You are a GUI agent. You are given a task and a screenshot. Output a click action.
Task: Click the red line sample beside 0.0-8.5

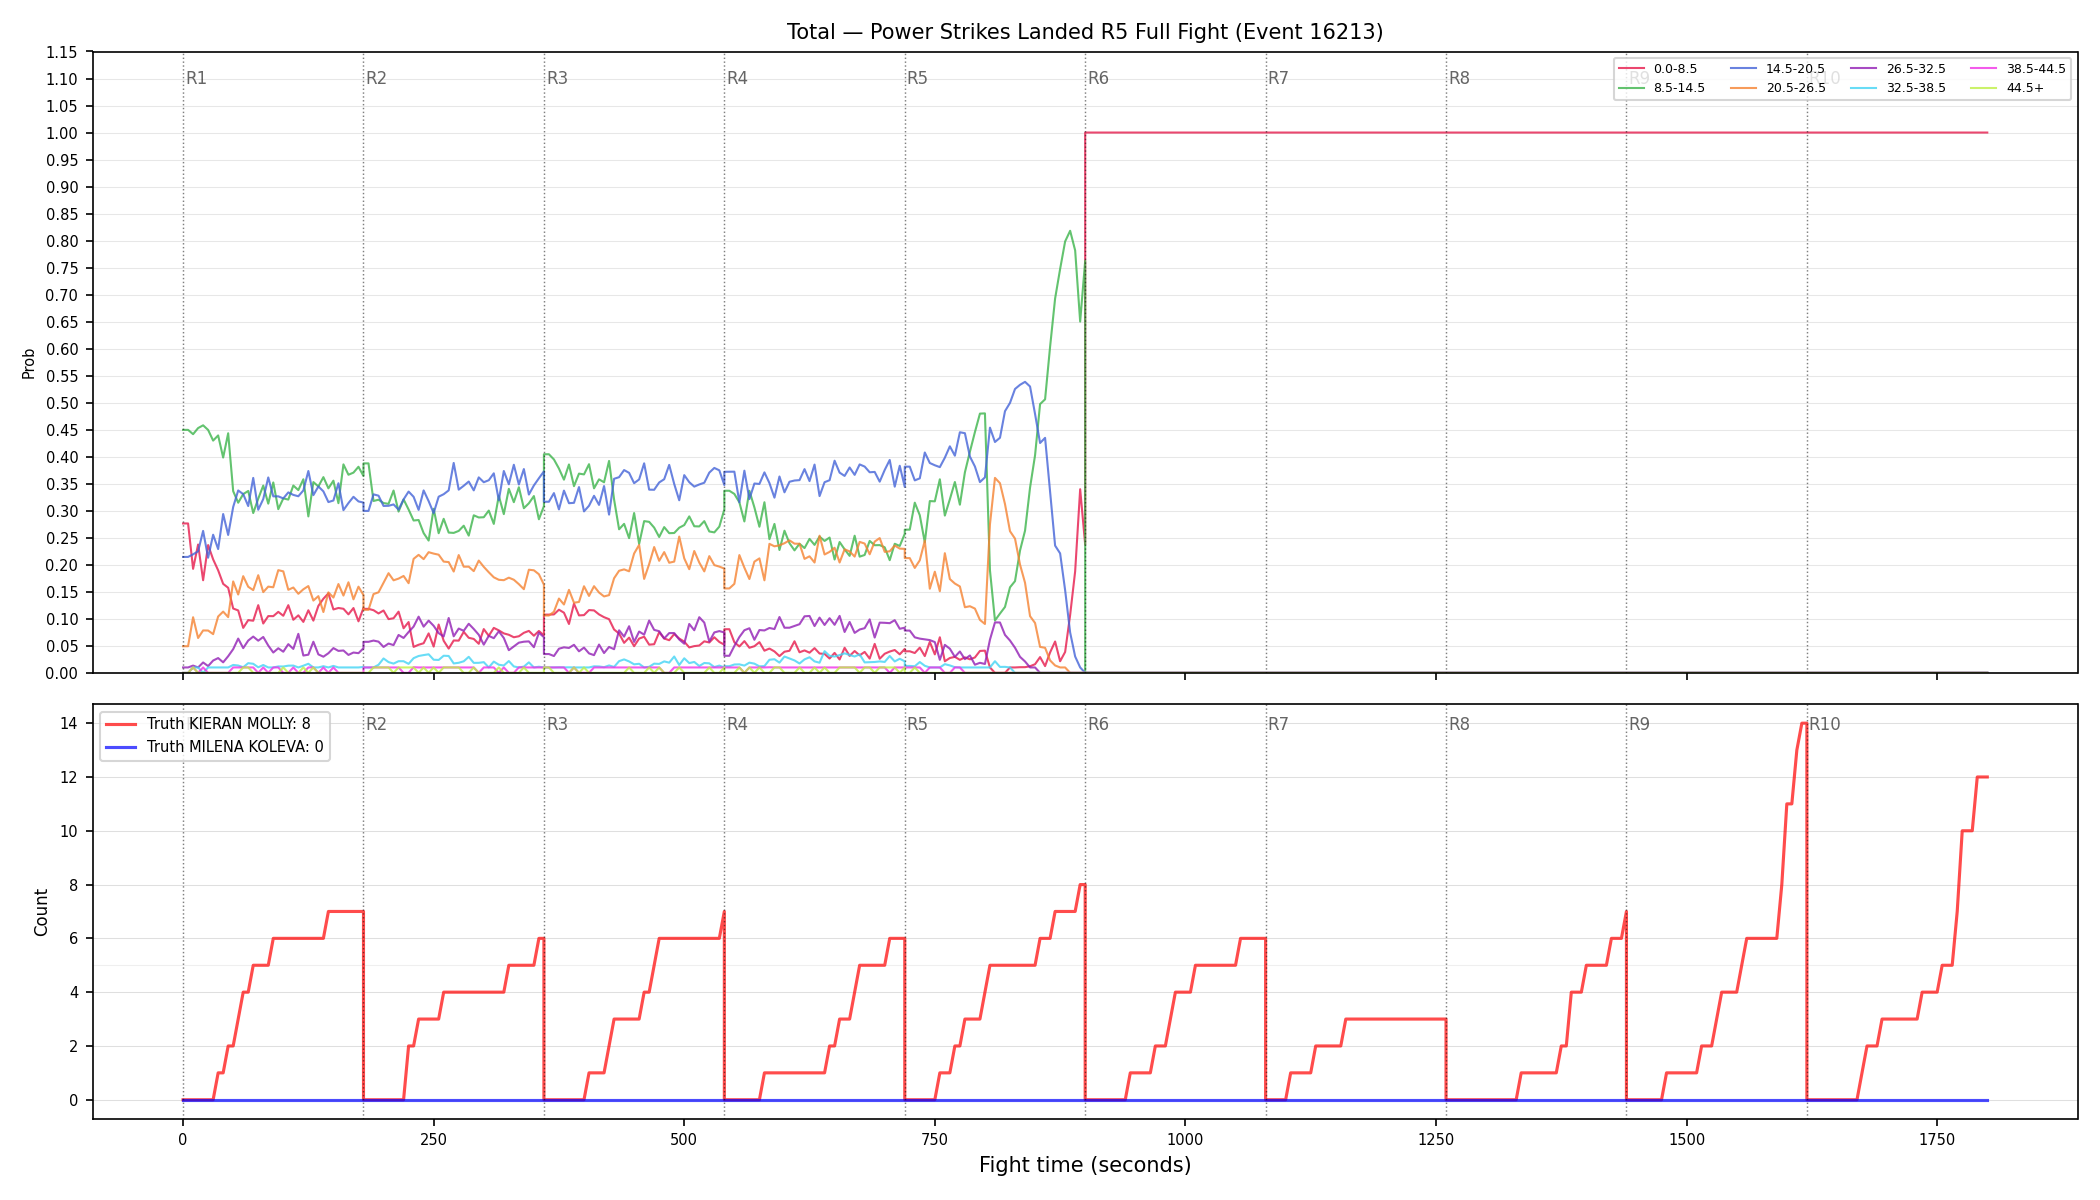(1632, 69)
